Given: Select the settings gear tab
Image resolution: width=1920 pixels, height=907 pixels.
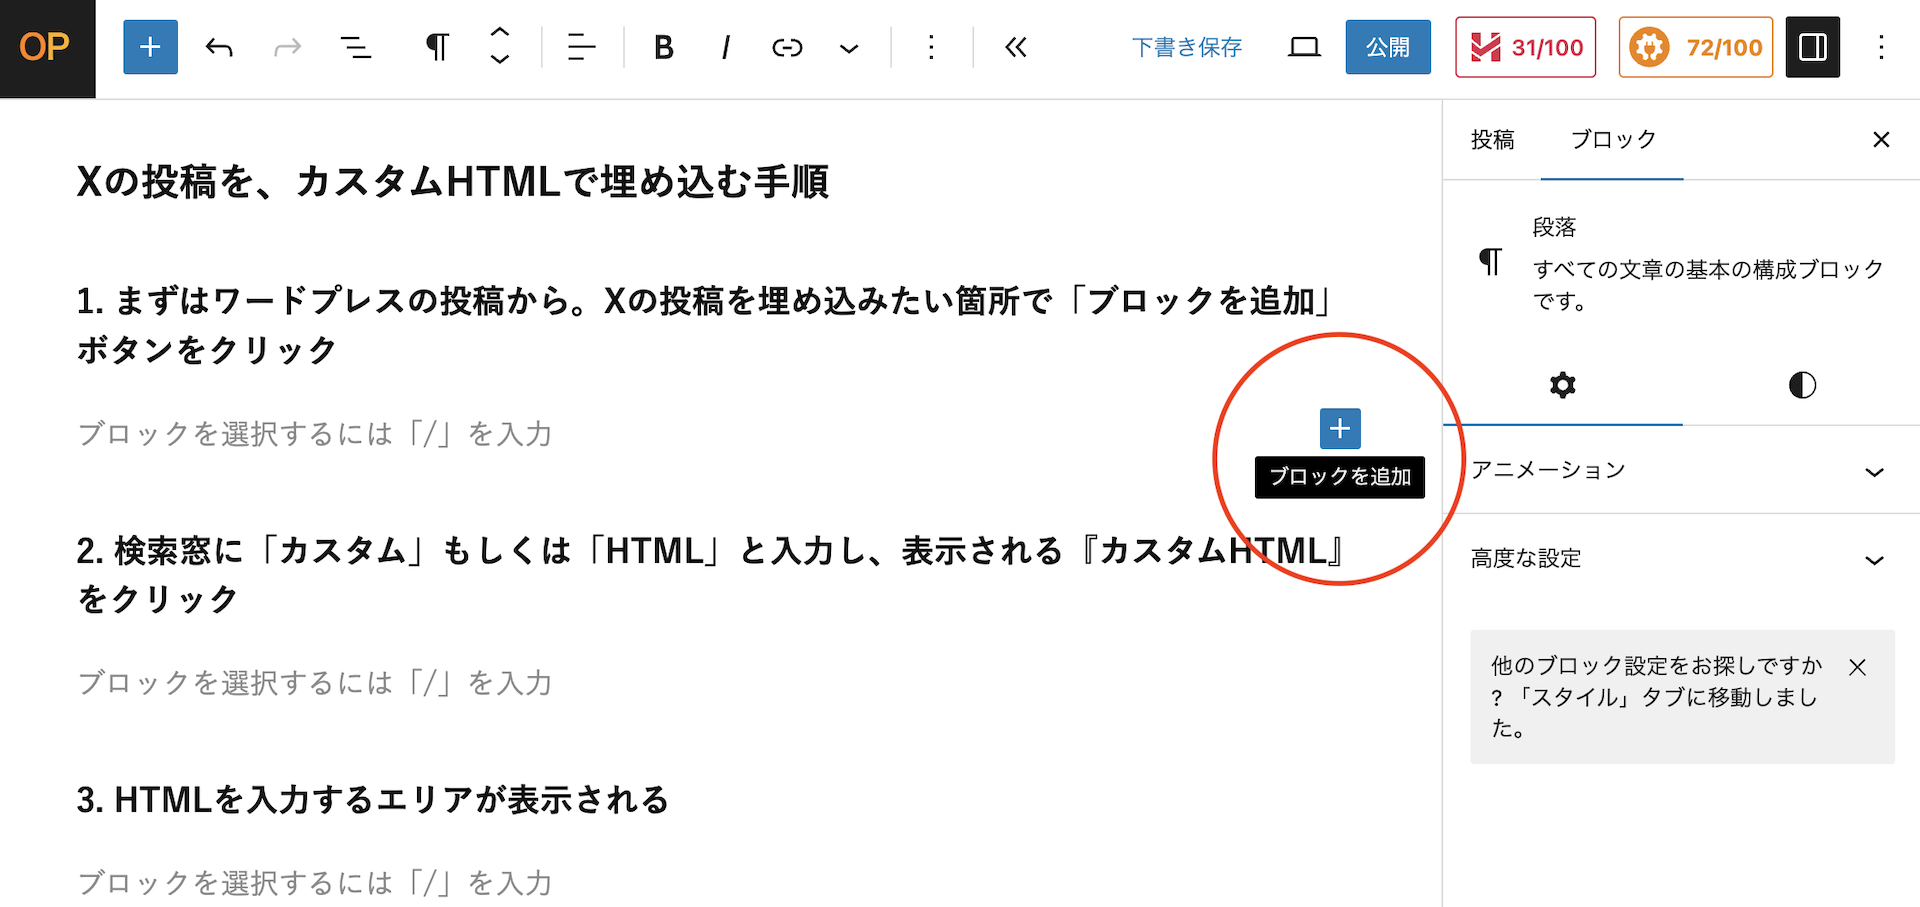Looking at the screenshot, I should pyautogui.click(x=1563, y=385).
